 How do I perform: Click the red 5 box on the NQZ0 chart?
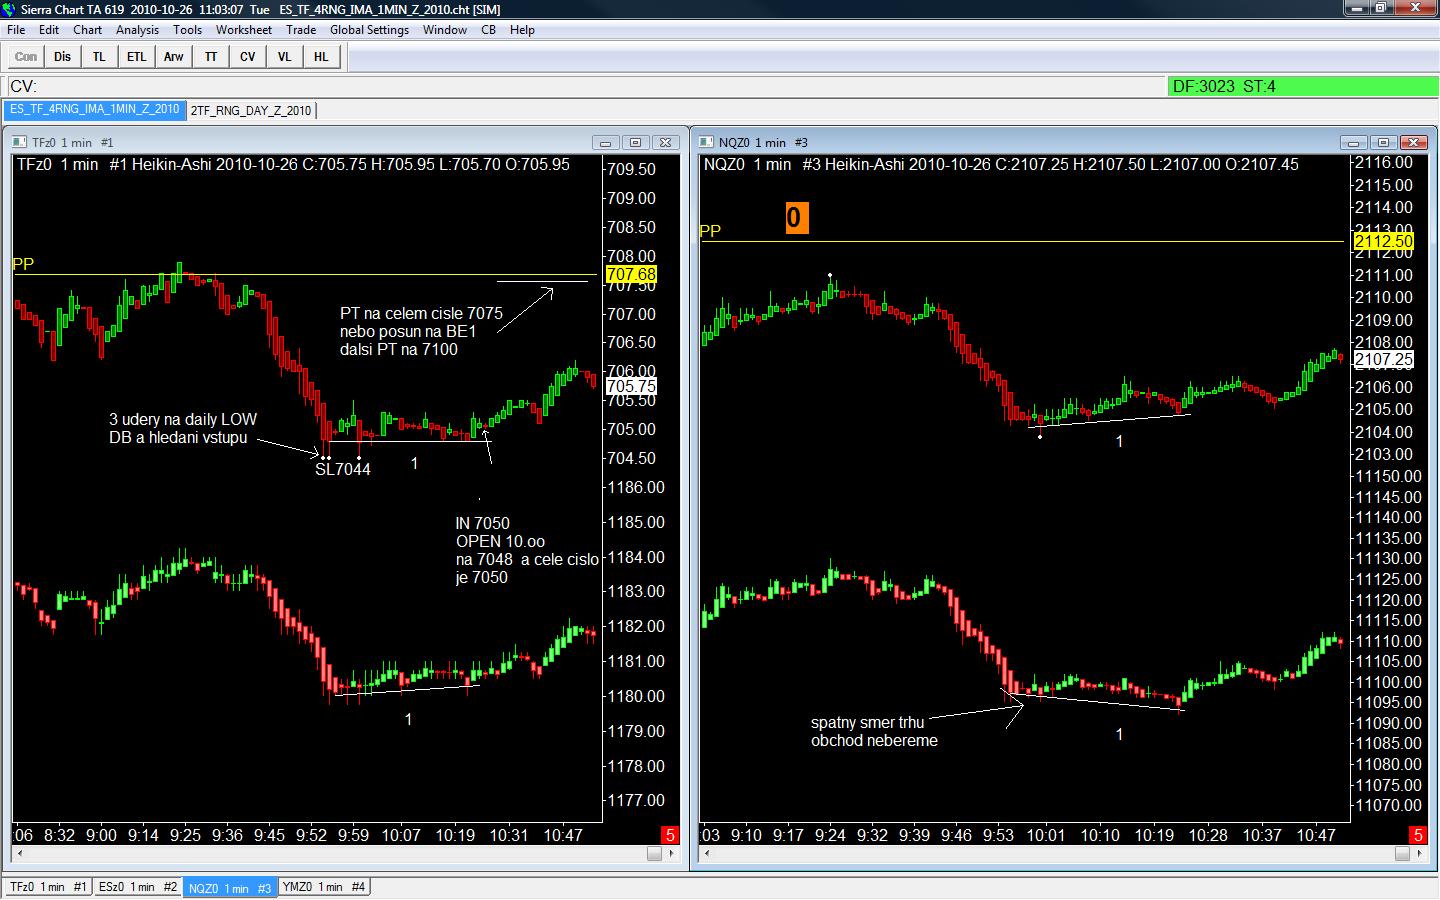1417,835
